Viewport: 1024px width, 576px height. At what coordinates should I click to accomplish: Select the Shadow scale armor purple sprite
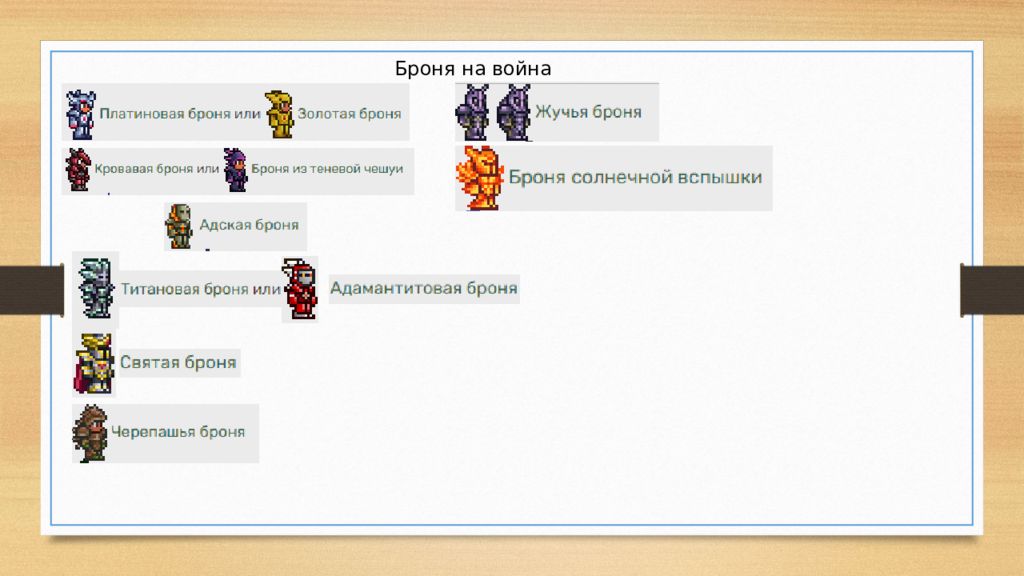tap(236, 170)
